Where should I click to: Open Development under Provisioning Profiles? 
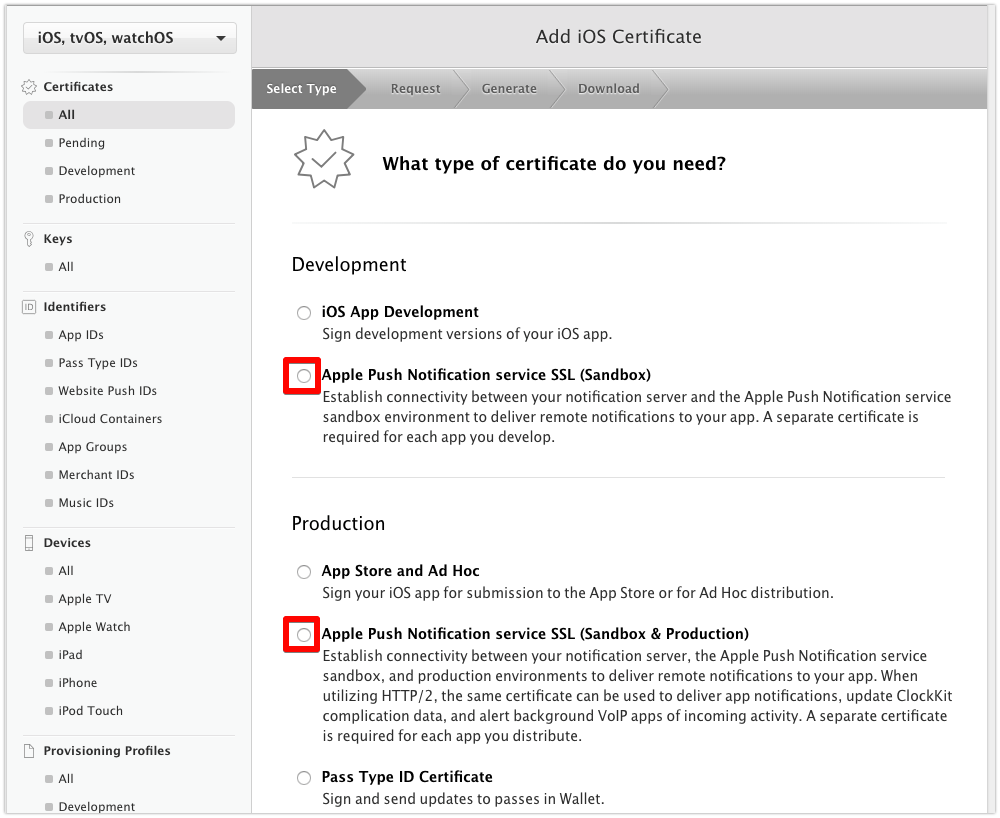pos(97,807)
